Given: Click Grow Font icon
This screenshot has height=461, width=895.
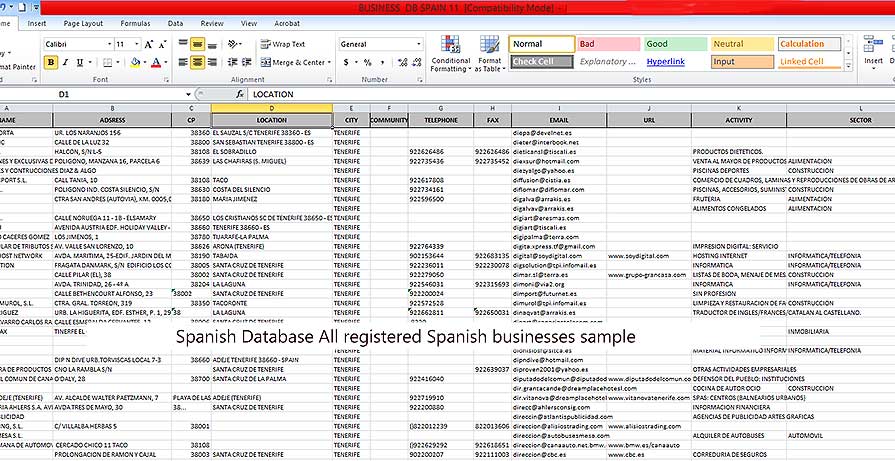Looking at the screenshot, I should (149, 44).
